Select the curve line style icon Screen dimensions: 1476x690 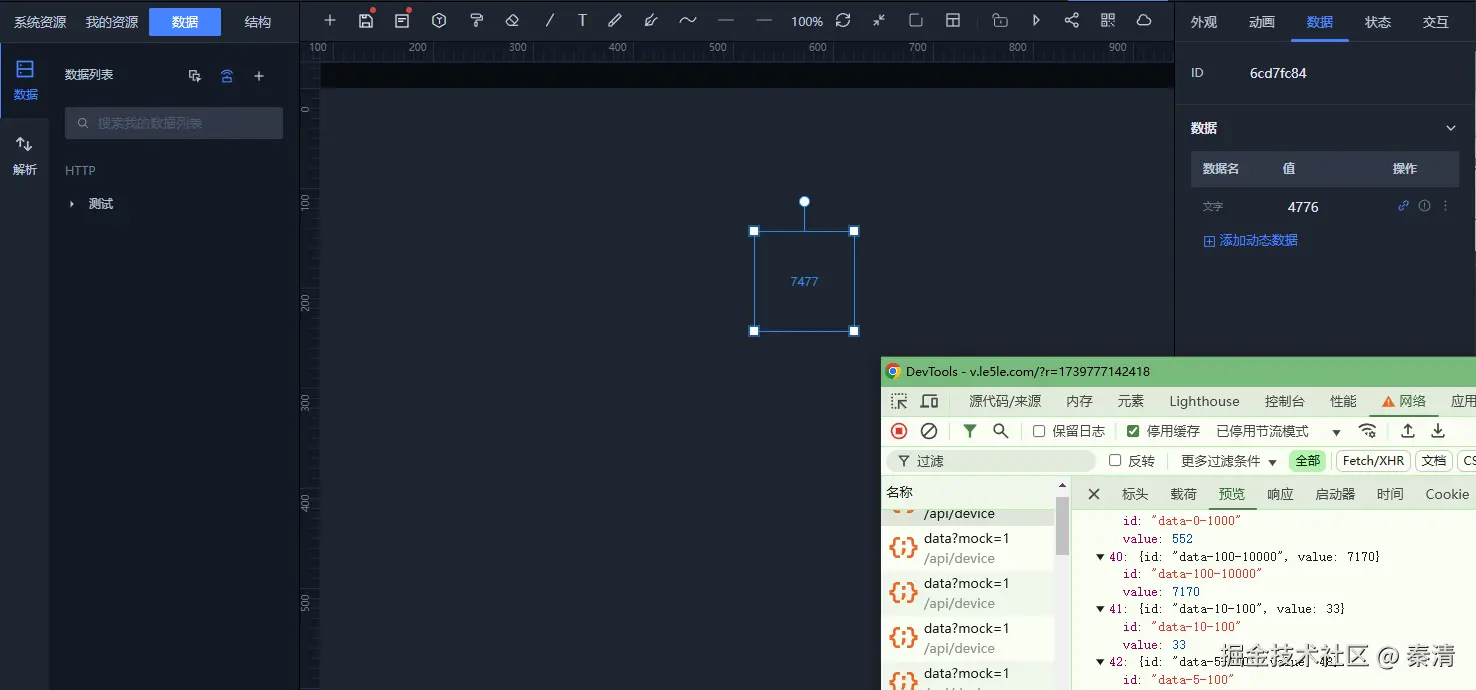point(688,21)
